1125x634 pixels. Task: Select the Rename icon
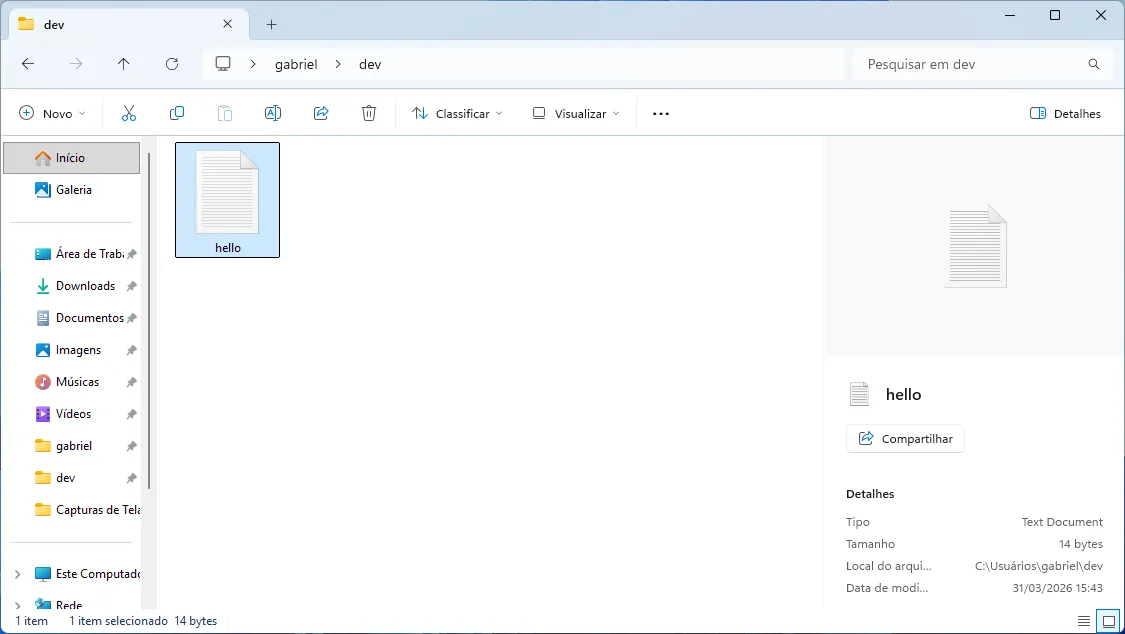pos(273,113)
